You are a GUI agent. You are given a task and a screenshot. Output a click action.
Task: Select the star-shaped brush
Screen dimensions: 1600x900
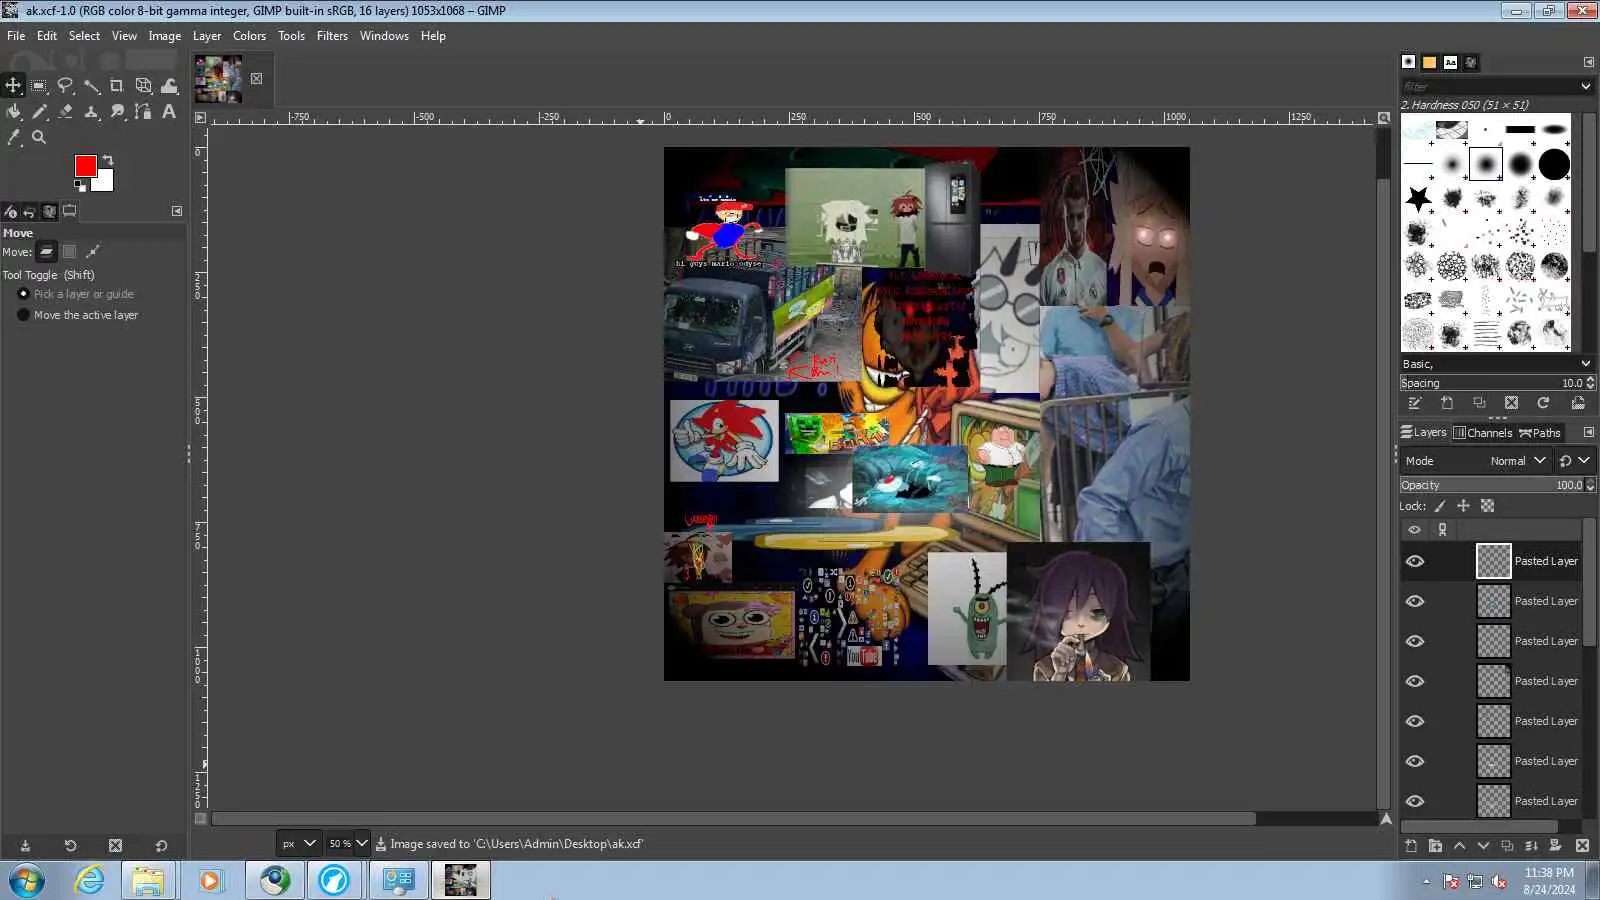[x=1418, y=198]
